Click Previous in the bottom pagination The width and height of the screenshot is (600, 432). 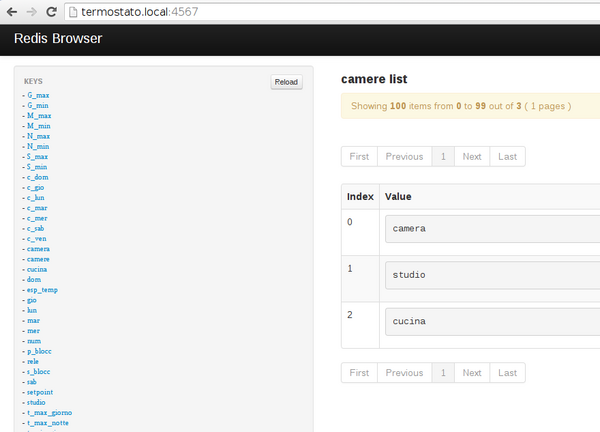click(x=404, y=373)
